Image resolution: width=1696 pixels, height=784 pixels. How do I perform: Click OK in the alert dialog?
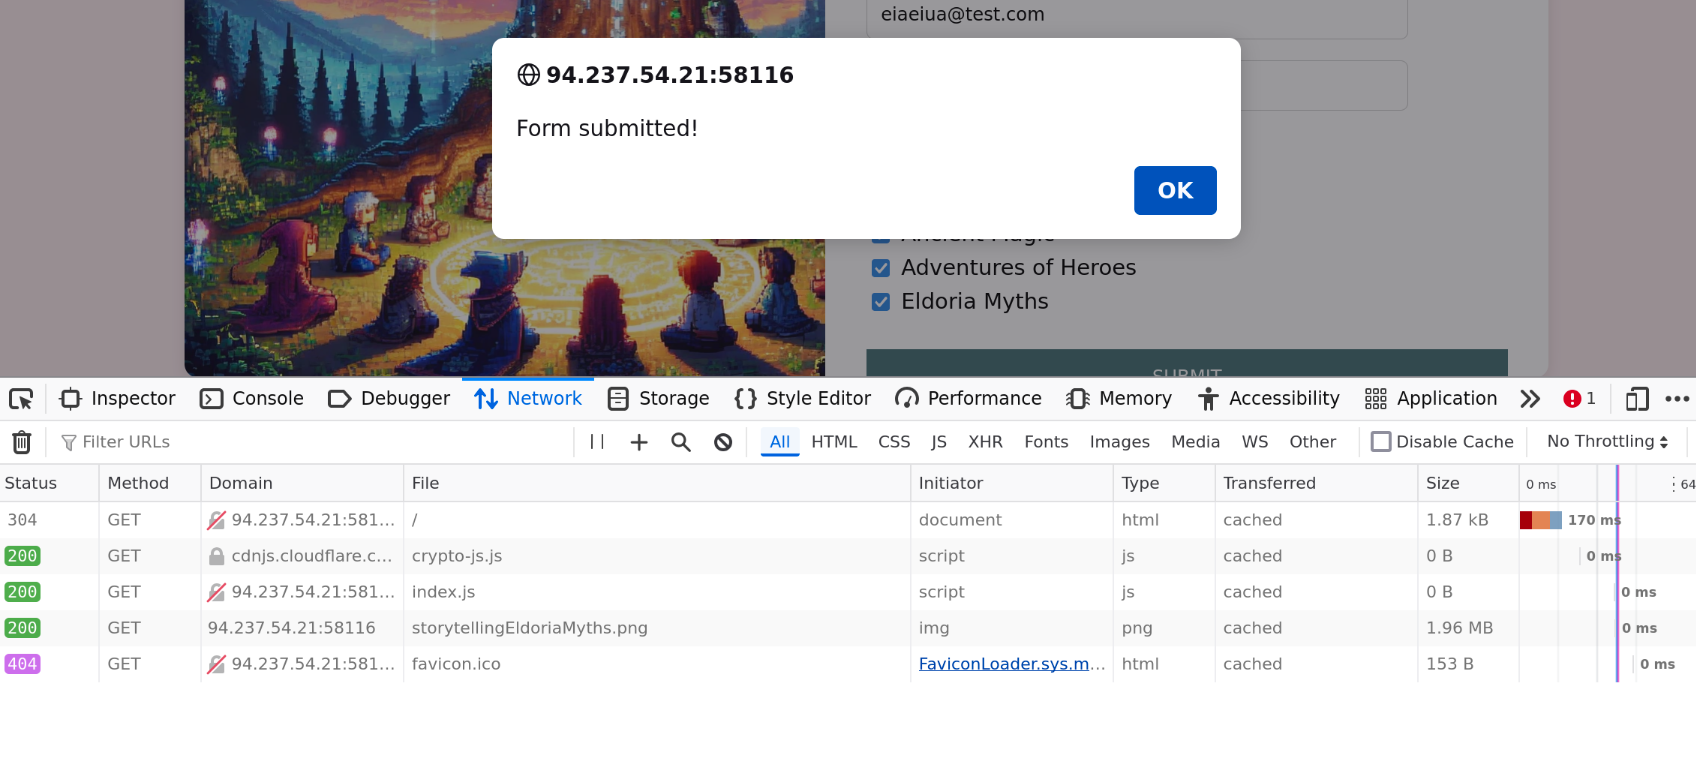(1175, 190)
